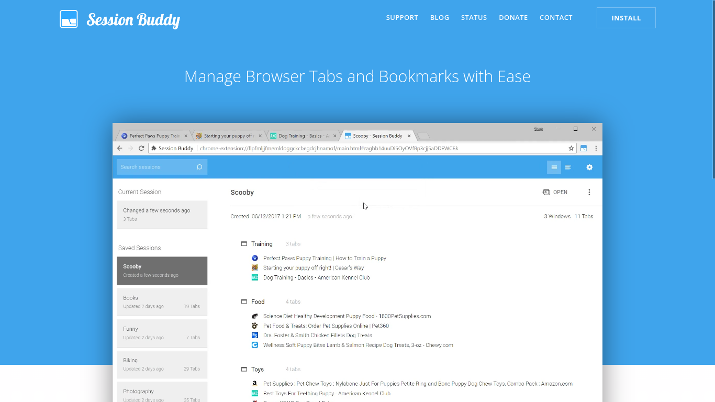The width and height of the screenshot is (715, 402).
Task: Open the Funny saved session
Action: (x=162, y=333)
